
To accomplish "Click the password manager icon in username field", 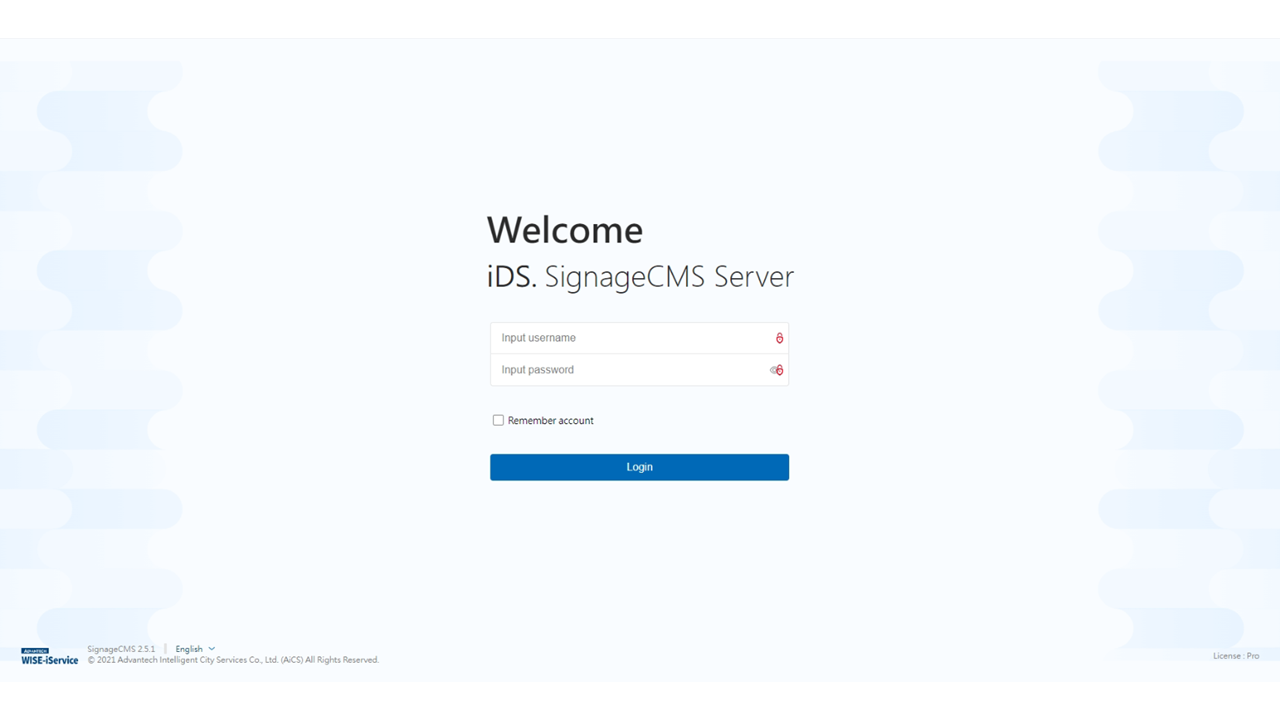I will coord(779,338).
